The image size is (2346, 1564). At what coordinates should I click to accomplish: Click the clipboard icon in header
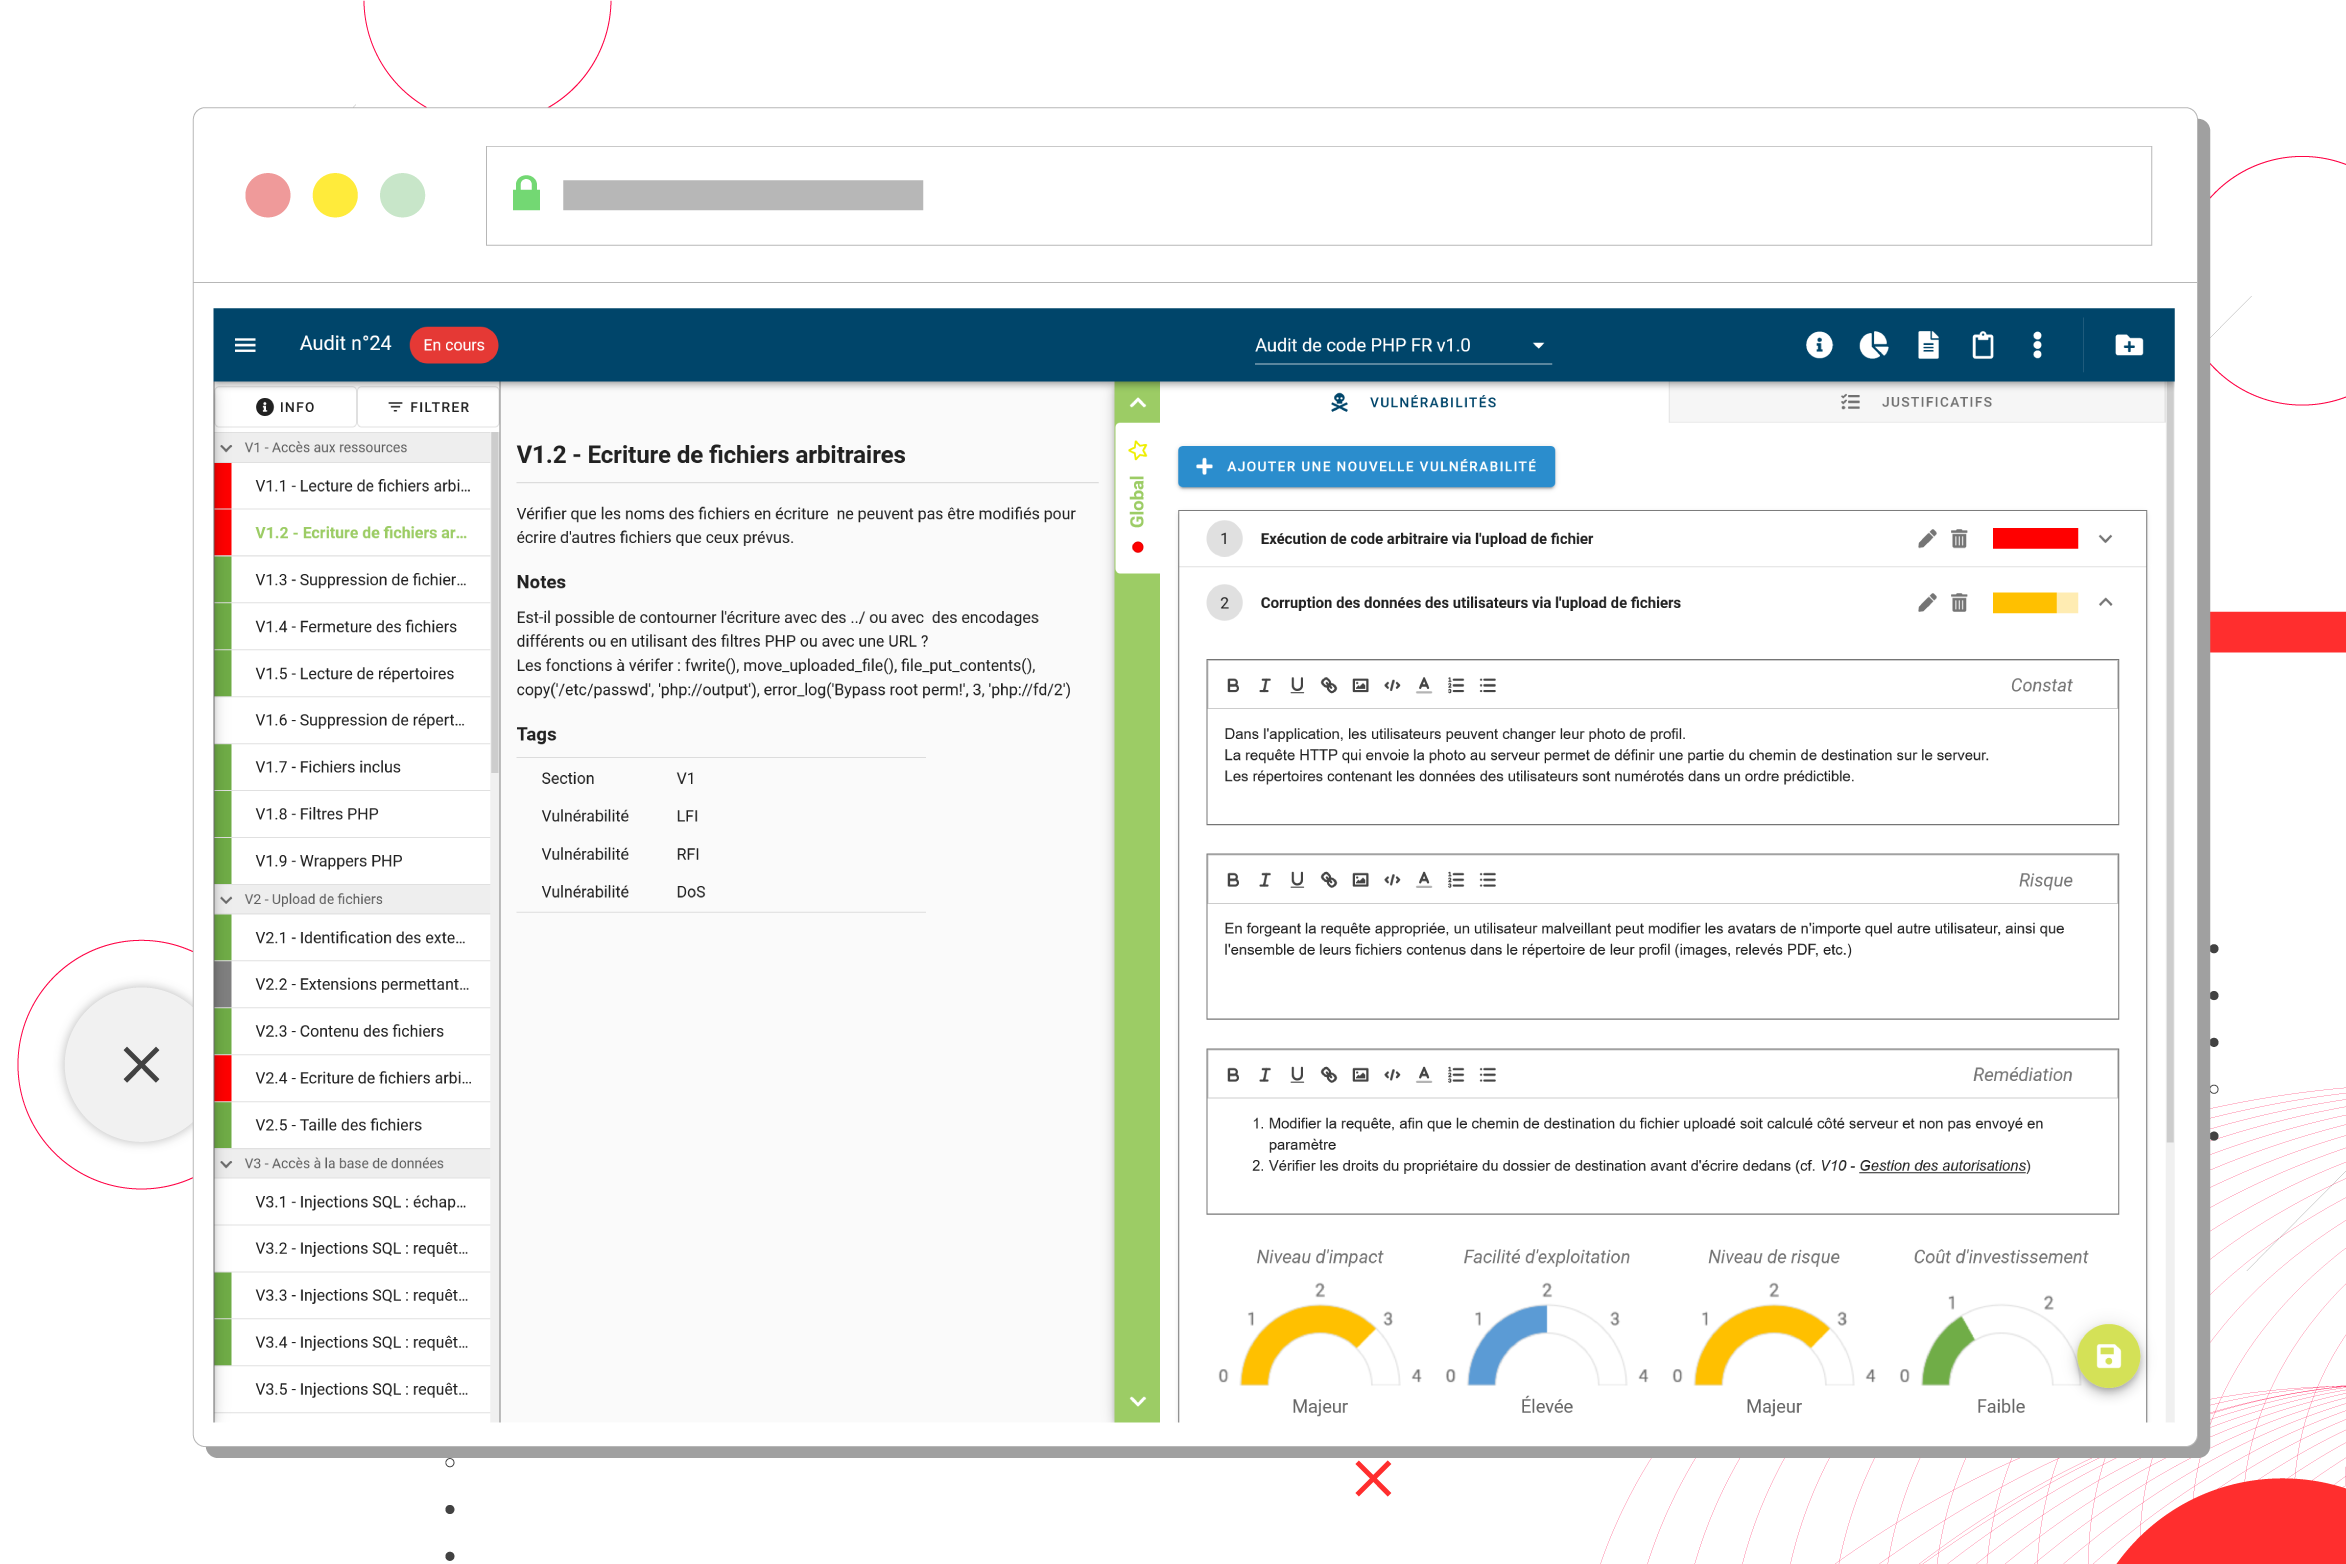(1982, 345)
